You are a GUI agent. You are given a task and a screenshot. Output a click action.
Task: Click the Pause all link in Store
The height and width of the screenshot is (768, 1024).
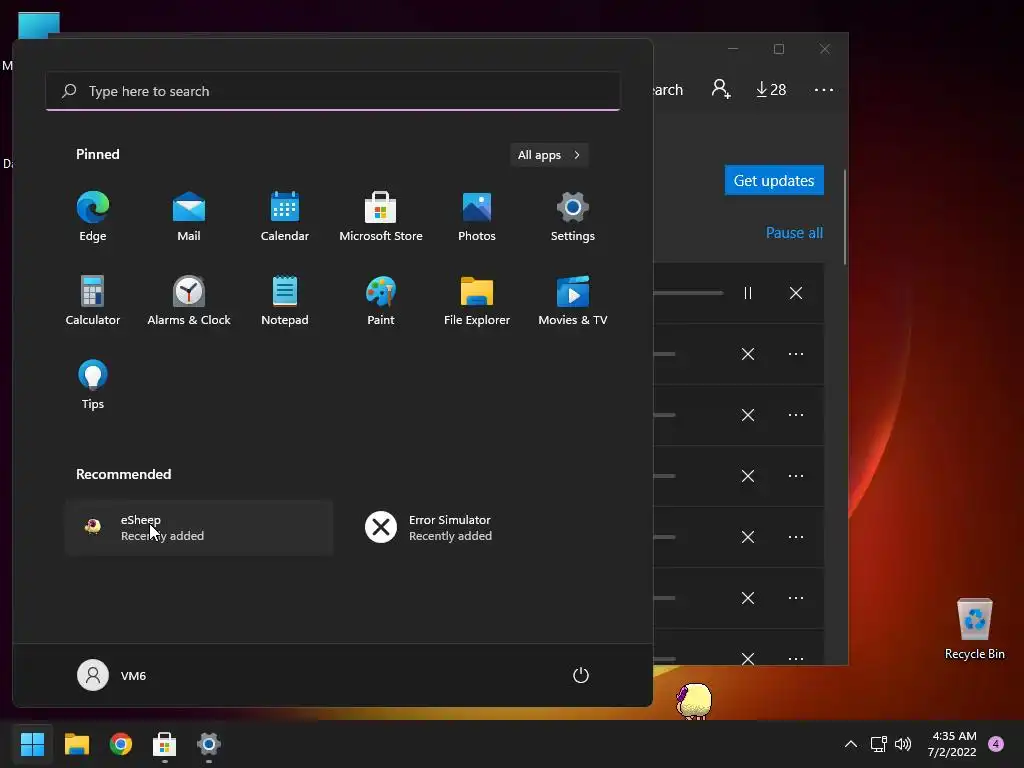click(794, 232)
